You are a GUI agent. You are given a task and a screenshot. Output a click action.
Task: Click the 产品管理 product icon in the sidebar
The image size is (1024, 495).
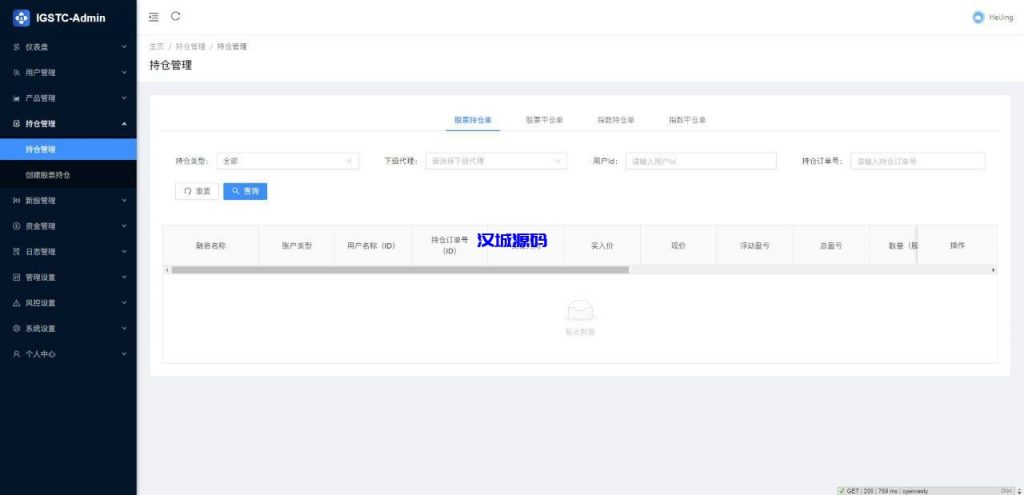(16, 99)
